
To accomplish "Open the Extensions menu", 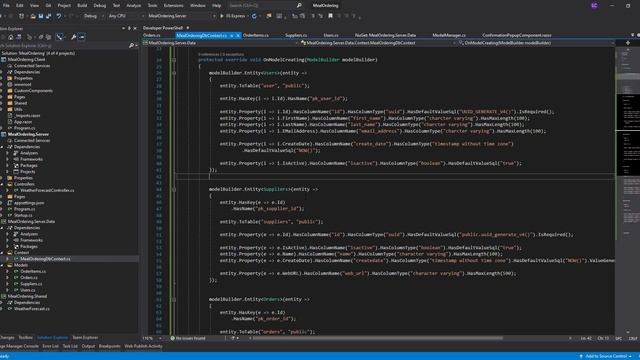I will click(x=173, y=5).
